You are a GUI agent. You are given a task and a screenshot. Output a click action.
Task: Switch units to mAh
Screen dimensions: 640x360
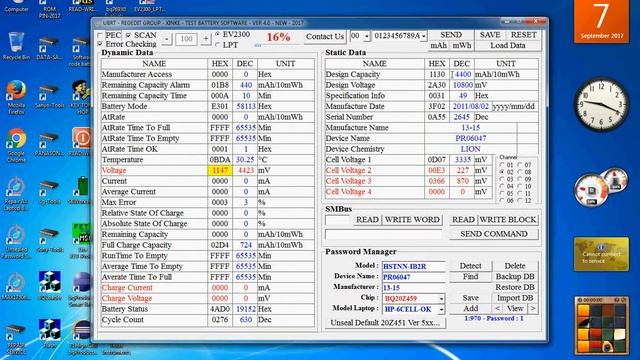click(x=439, y=46)
